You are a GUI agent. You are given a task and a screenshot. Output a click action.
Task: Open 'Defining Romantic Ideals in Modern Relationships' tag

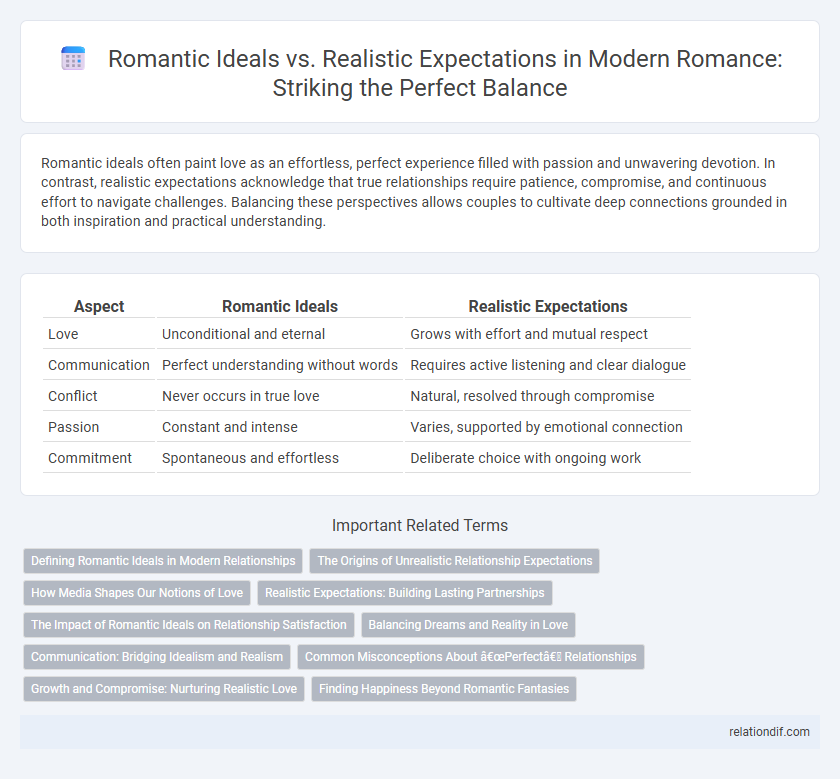163,560
